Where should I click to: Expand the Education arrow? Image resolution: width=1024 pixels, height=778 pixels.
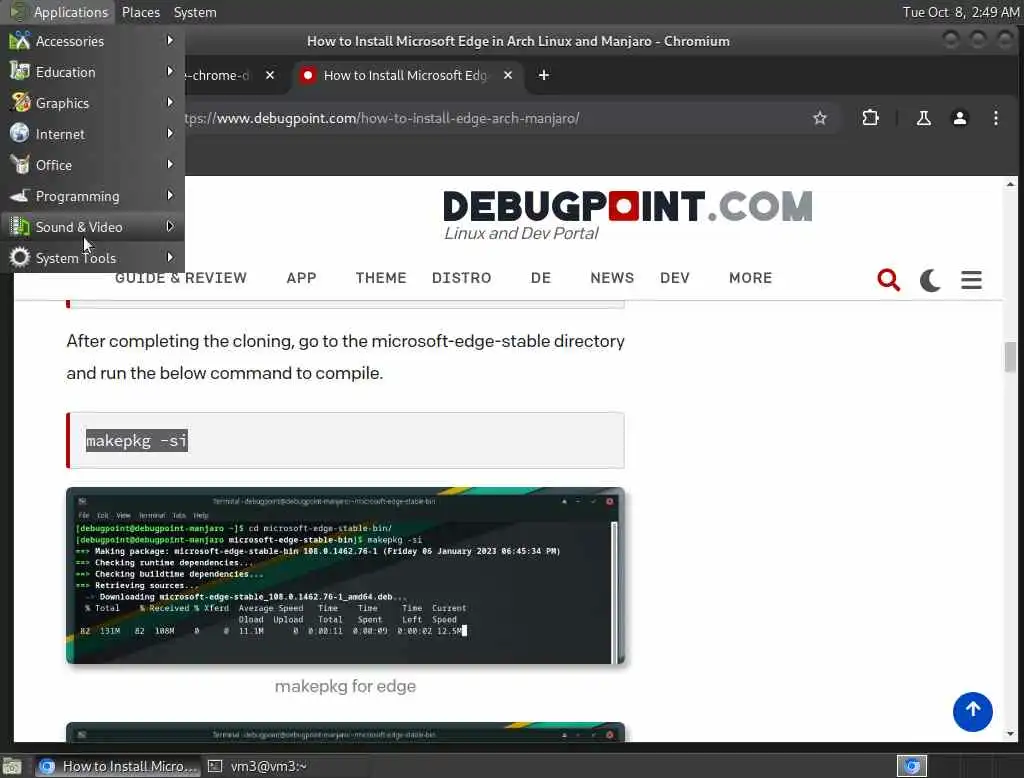(x=170, y=71)
